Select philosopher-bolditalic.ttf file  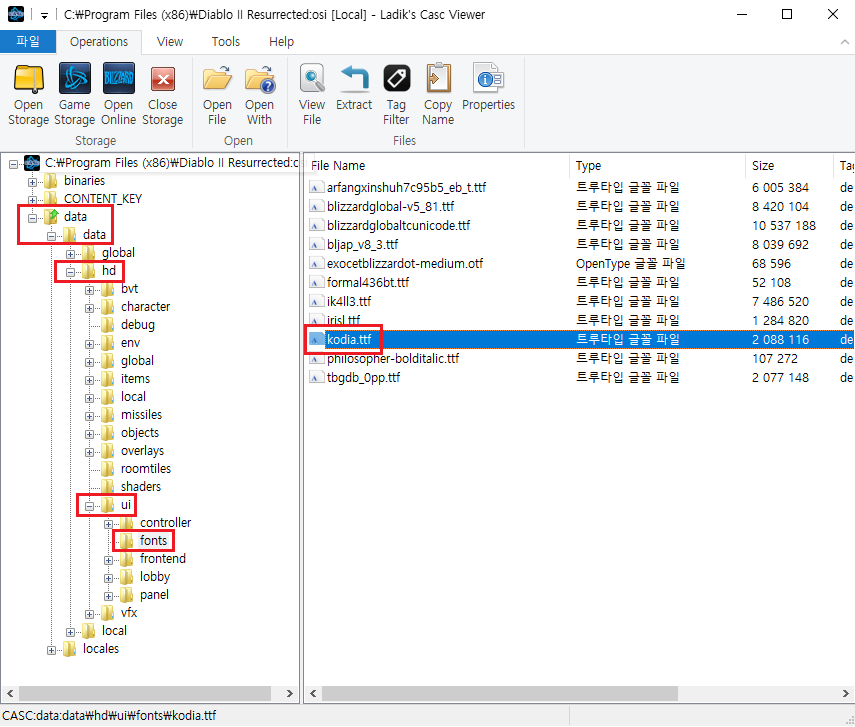[393, 359]
